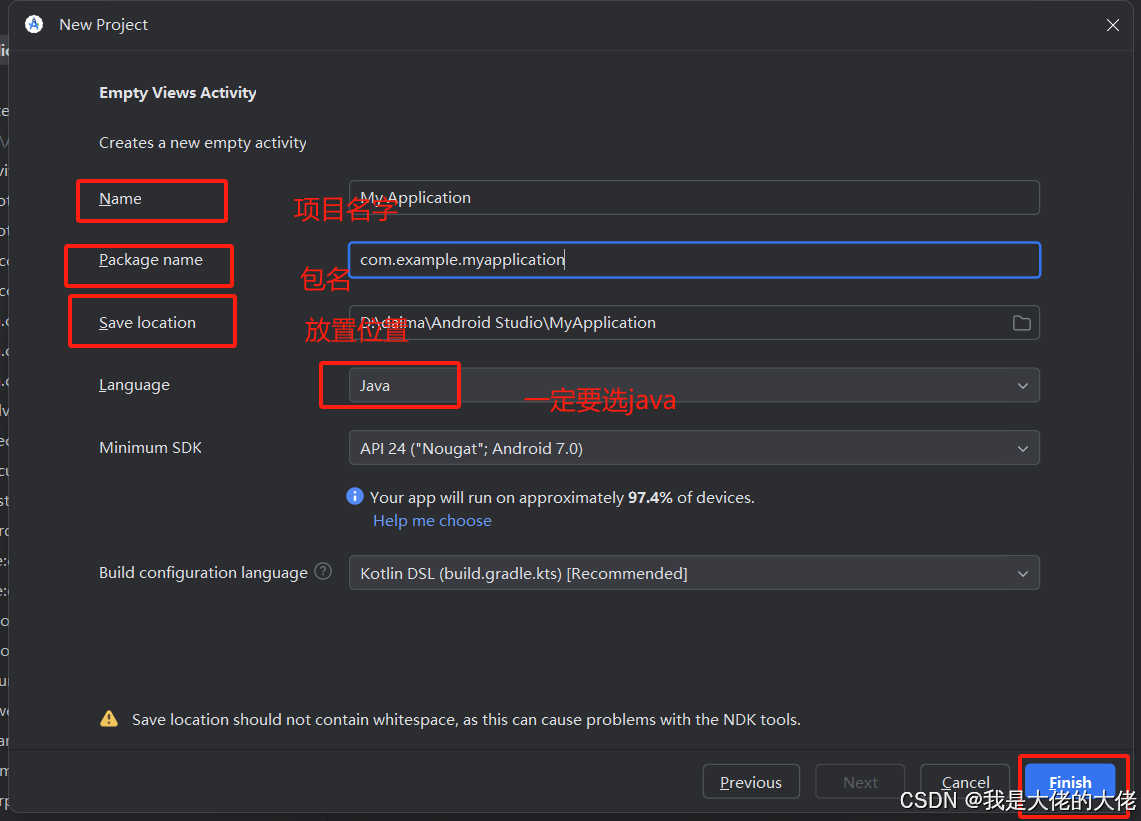The width and height of the screenshot is (1141, 821).
Task: Open the Help me choose link
Action: tap(432, 520)
